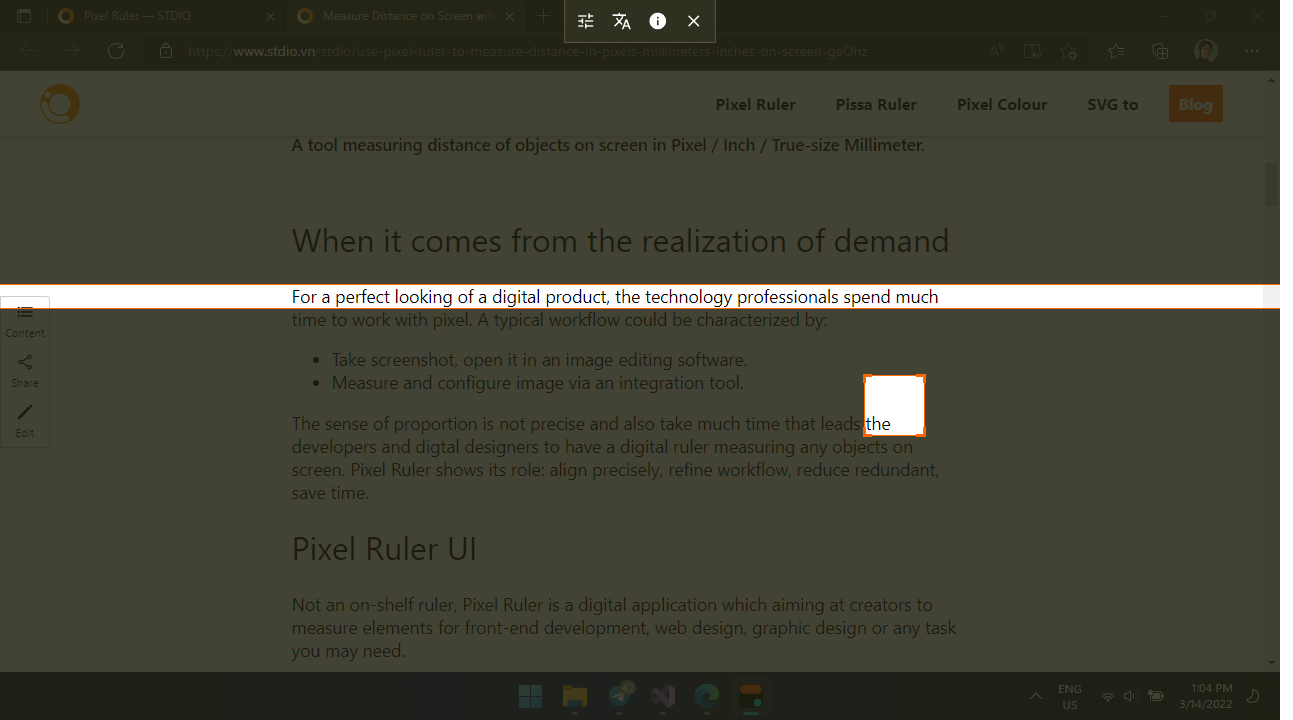Click the Pixel Ruler UI heading

tap(384, 549)
